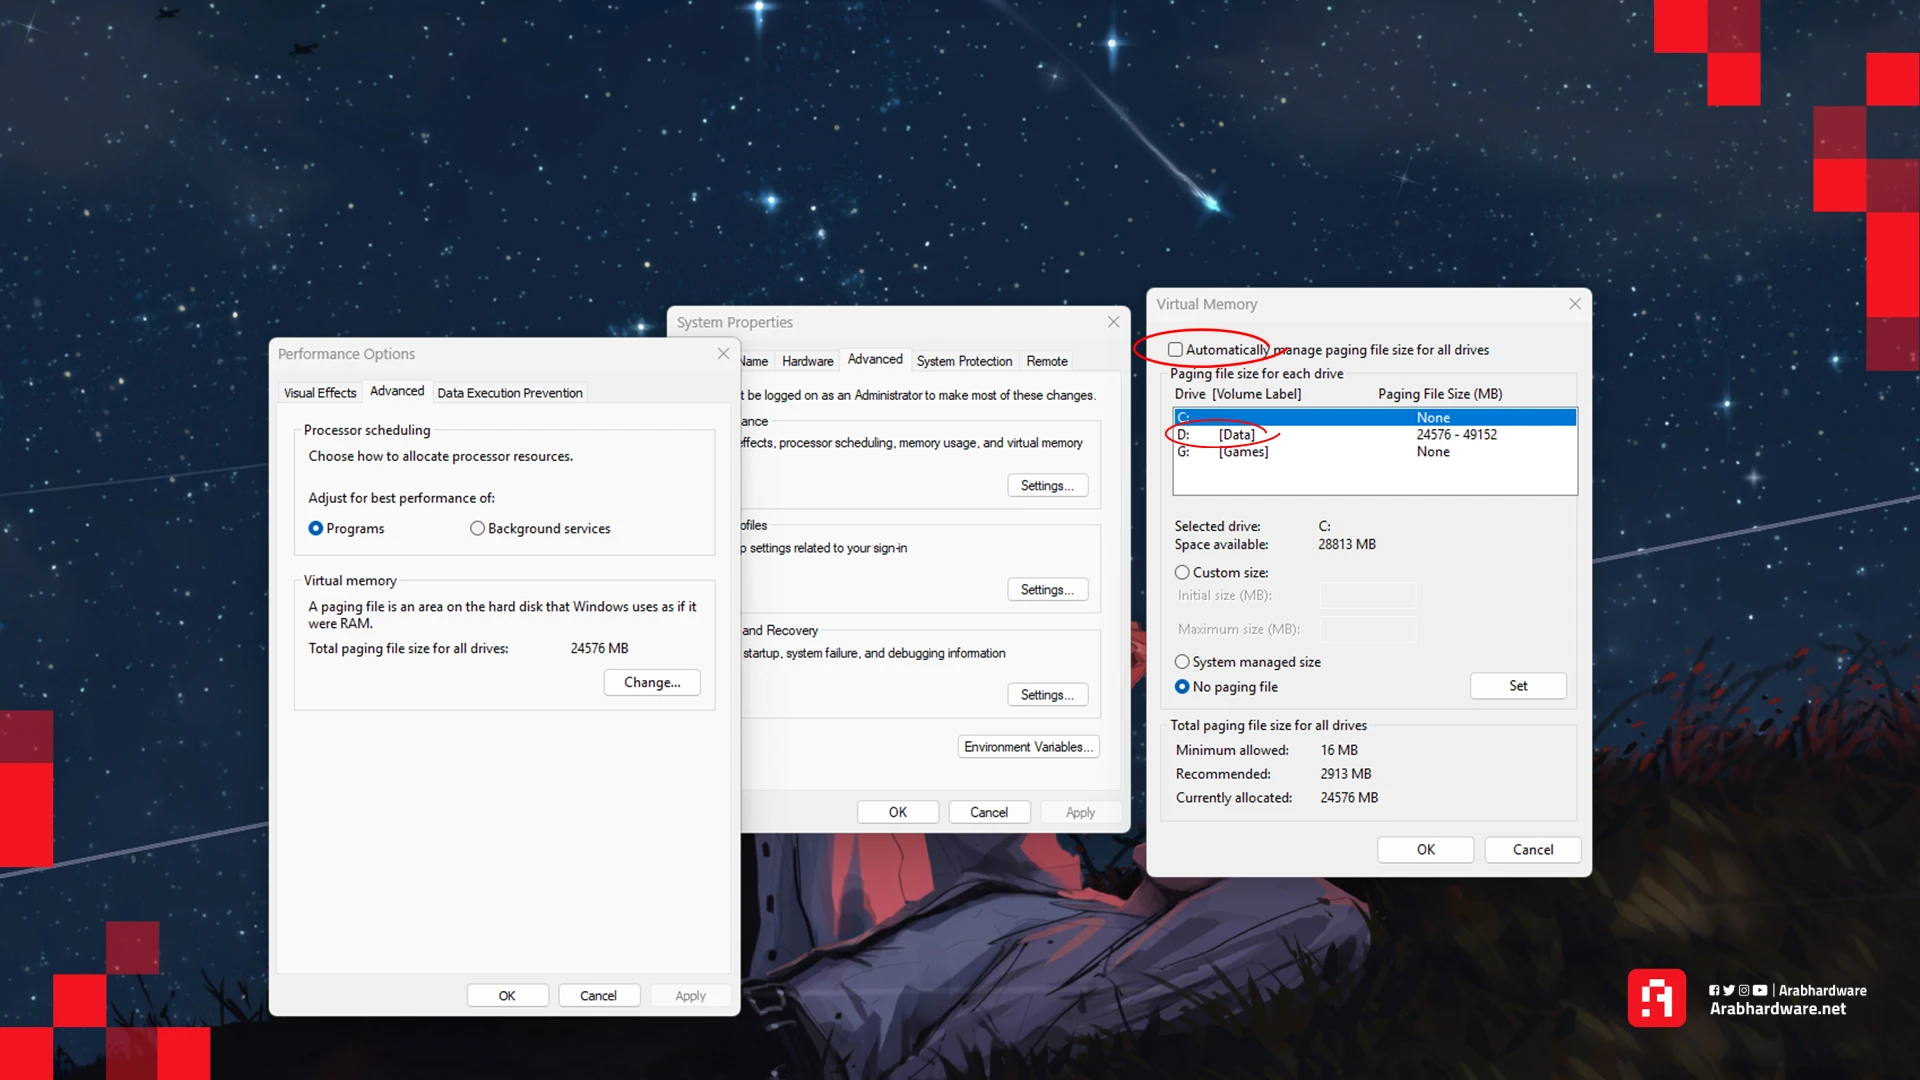Switch to Visual Effects tab
This screenshot has height=1080, width=1920.
pos(320,393)
